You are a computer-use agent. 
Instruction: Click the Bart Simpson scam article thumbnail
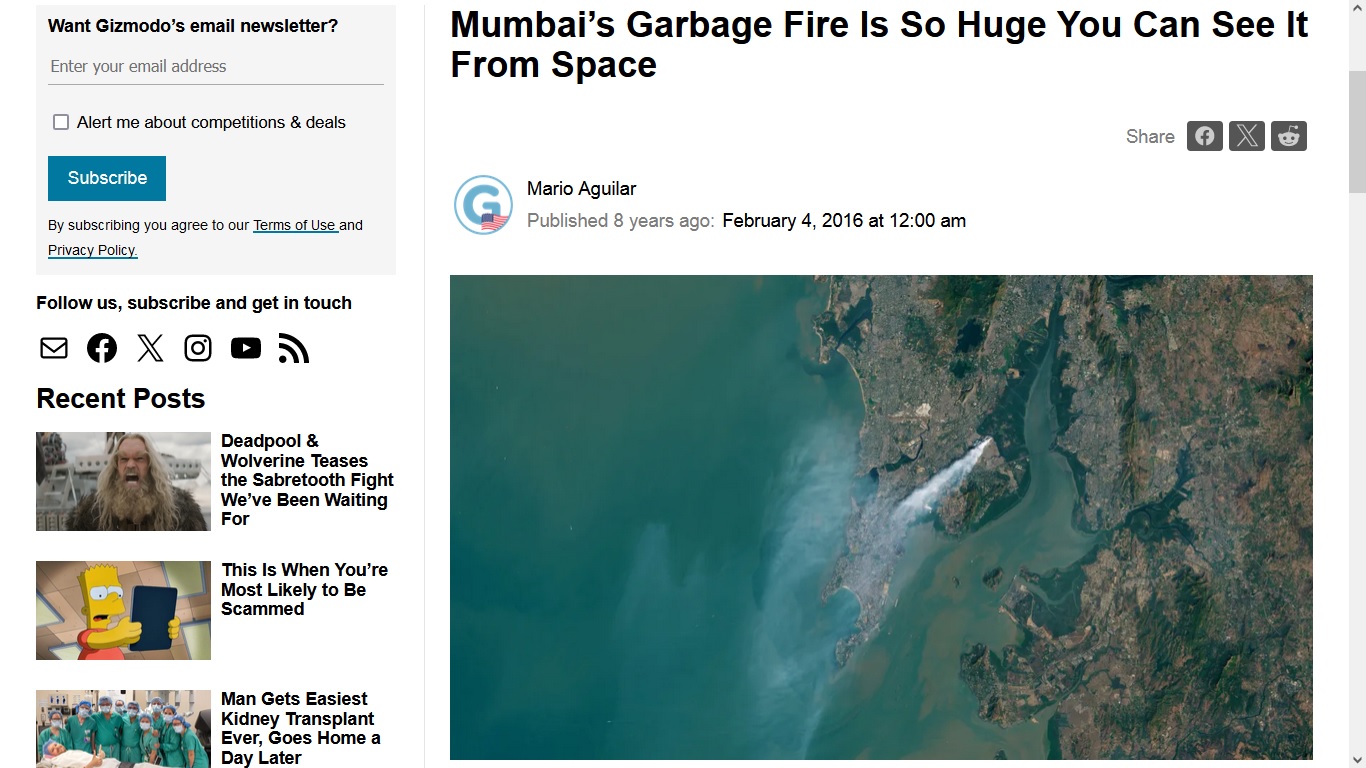click(x=123, y=610)
